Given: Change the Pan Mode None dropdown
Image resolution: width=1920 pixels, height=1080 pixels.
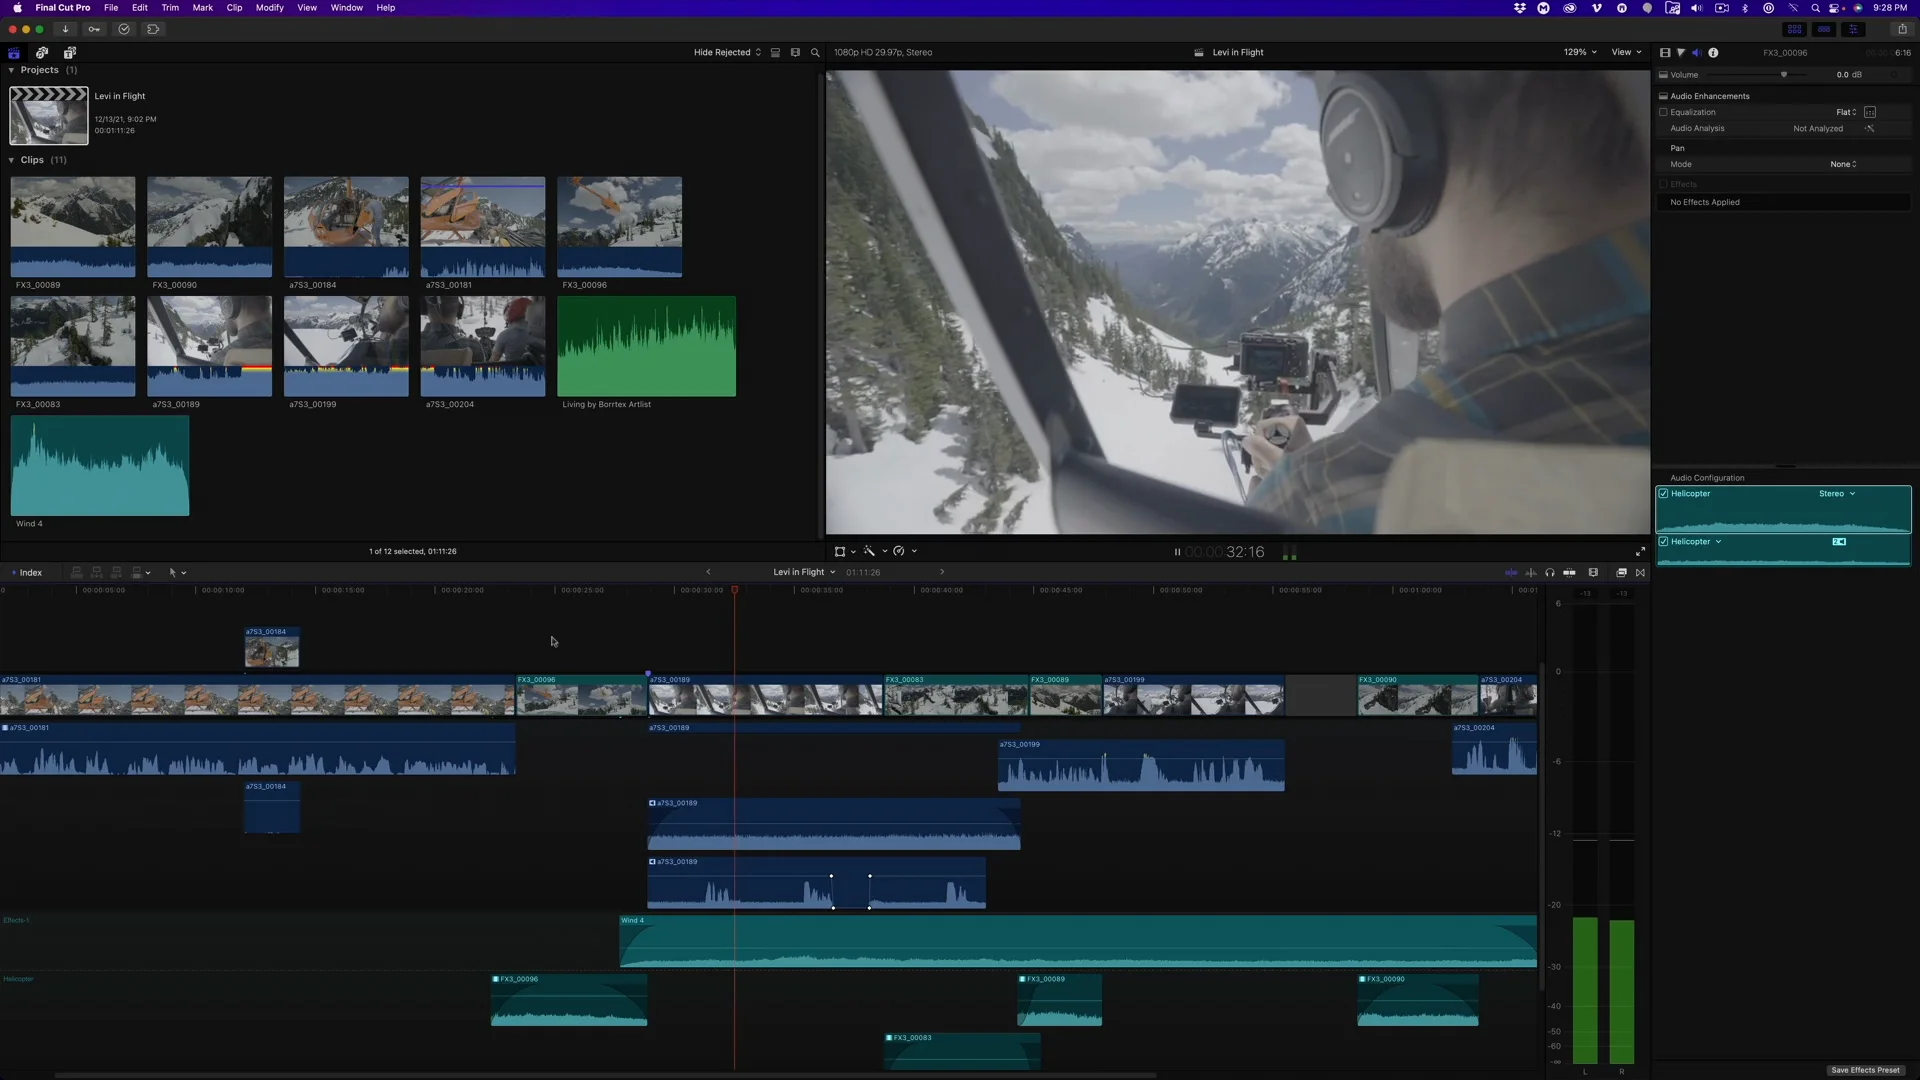Looking at the screenshot, I should 1843,164.
